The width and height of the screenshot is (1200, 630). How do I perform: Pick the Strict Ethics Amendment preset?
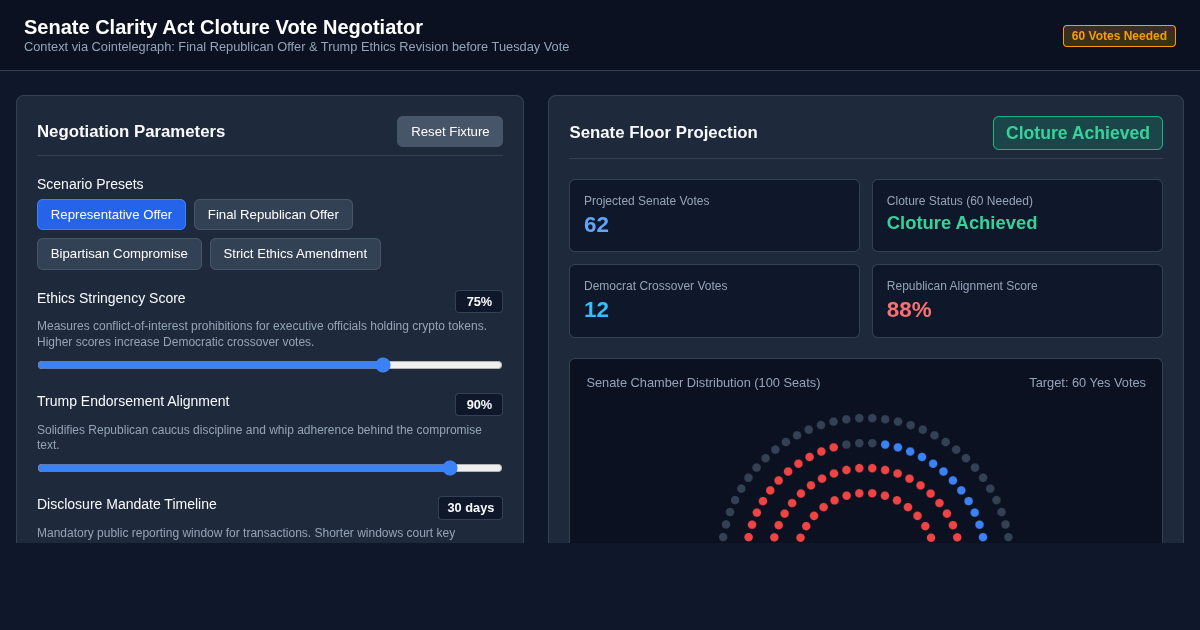coord(295,254)
